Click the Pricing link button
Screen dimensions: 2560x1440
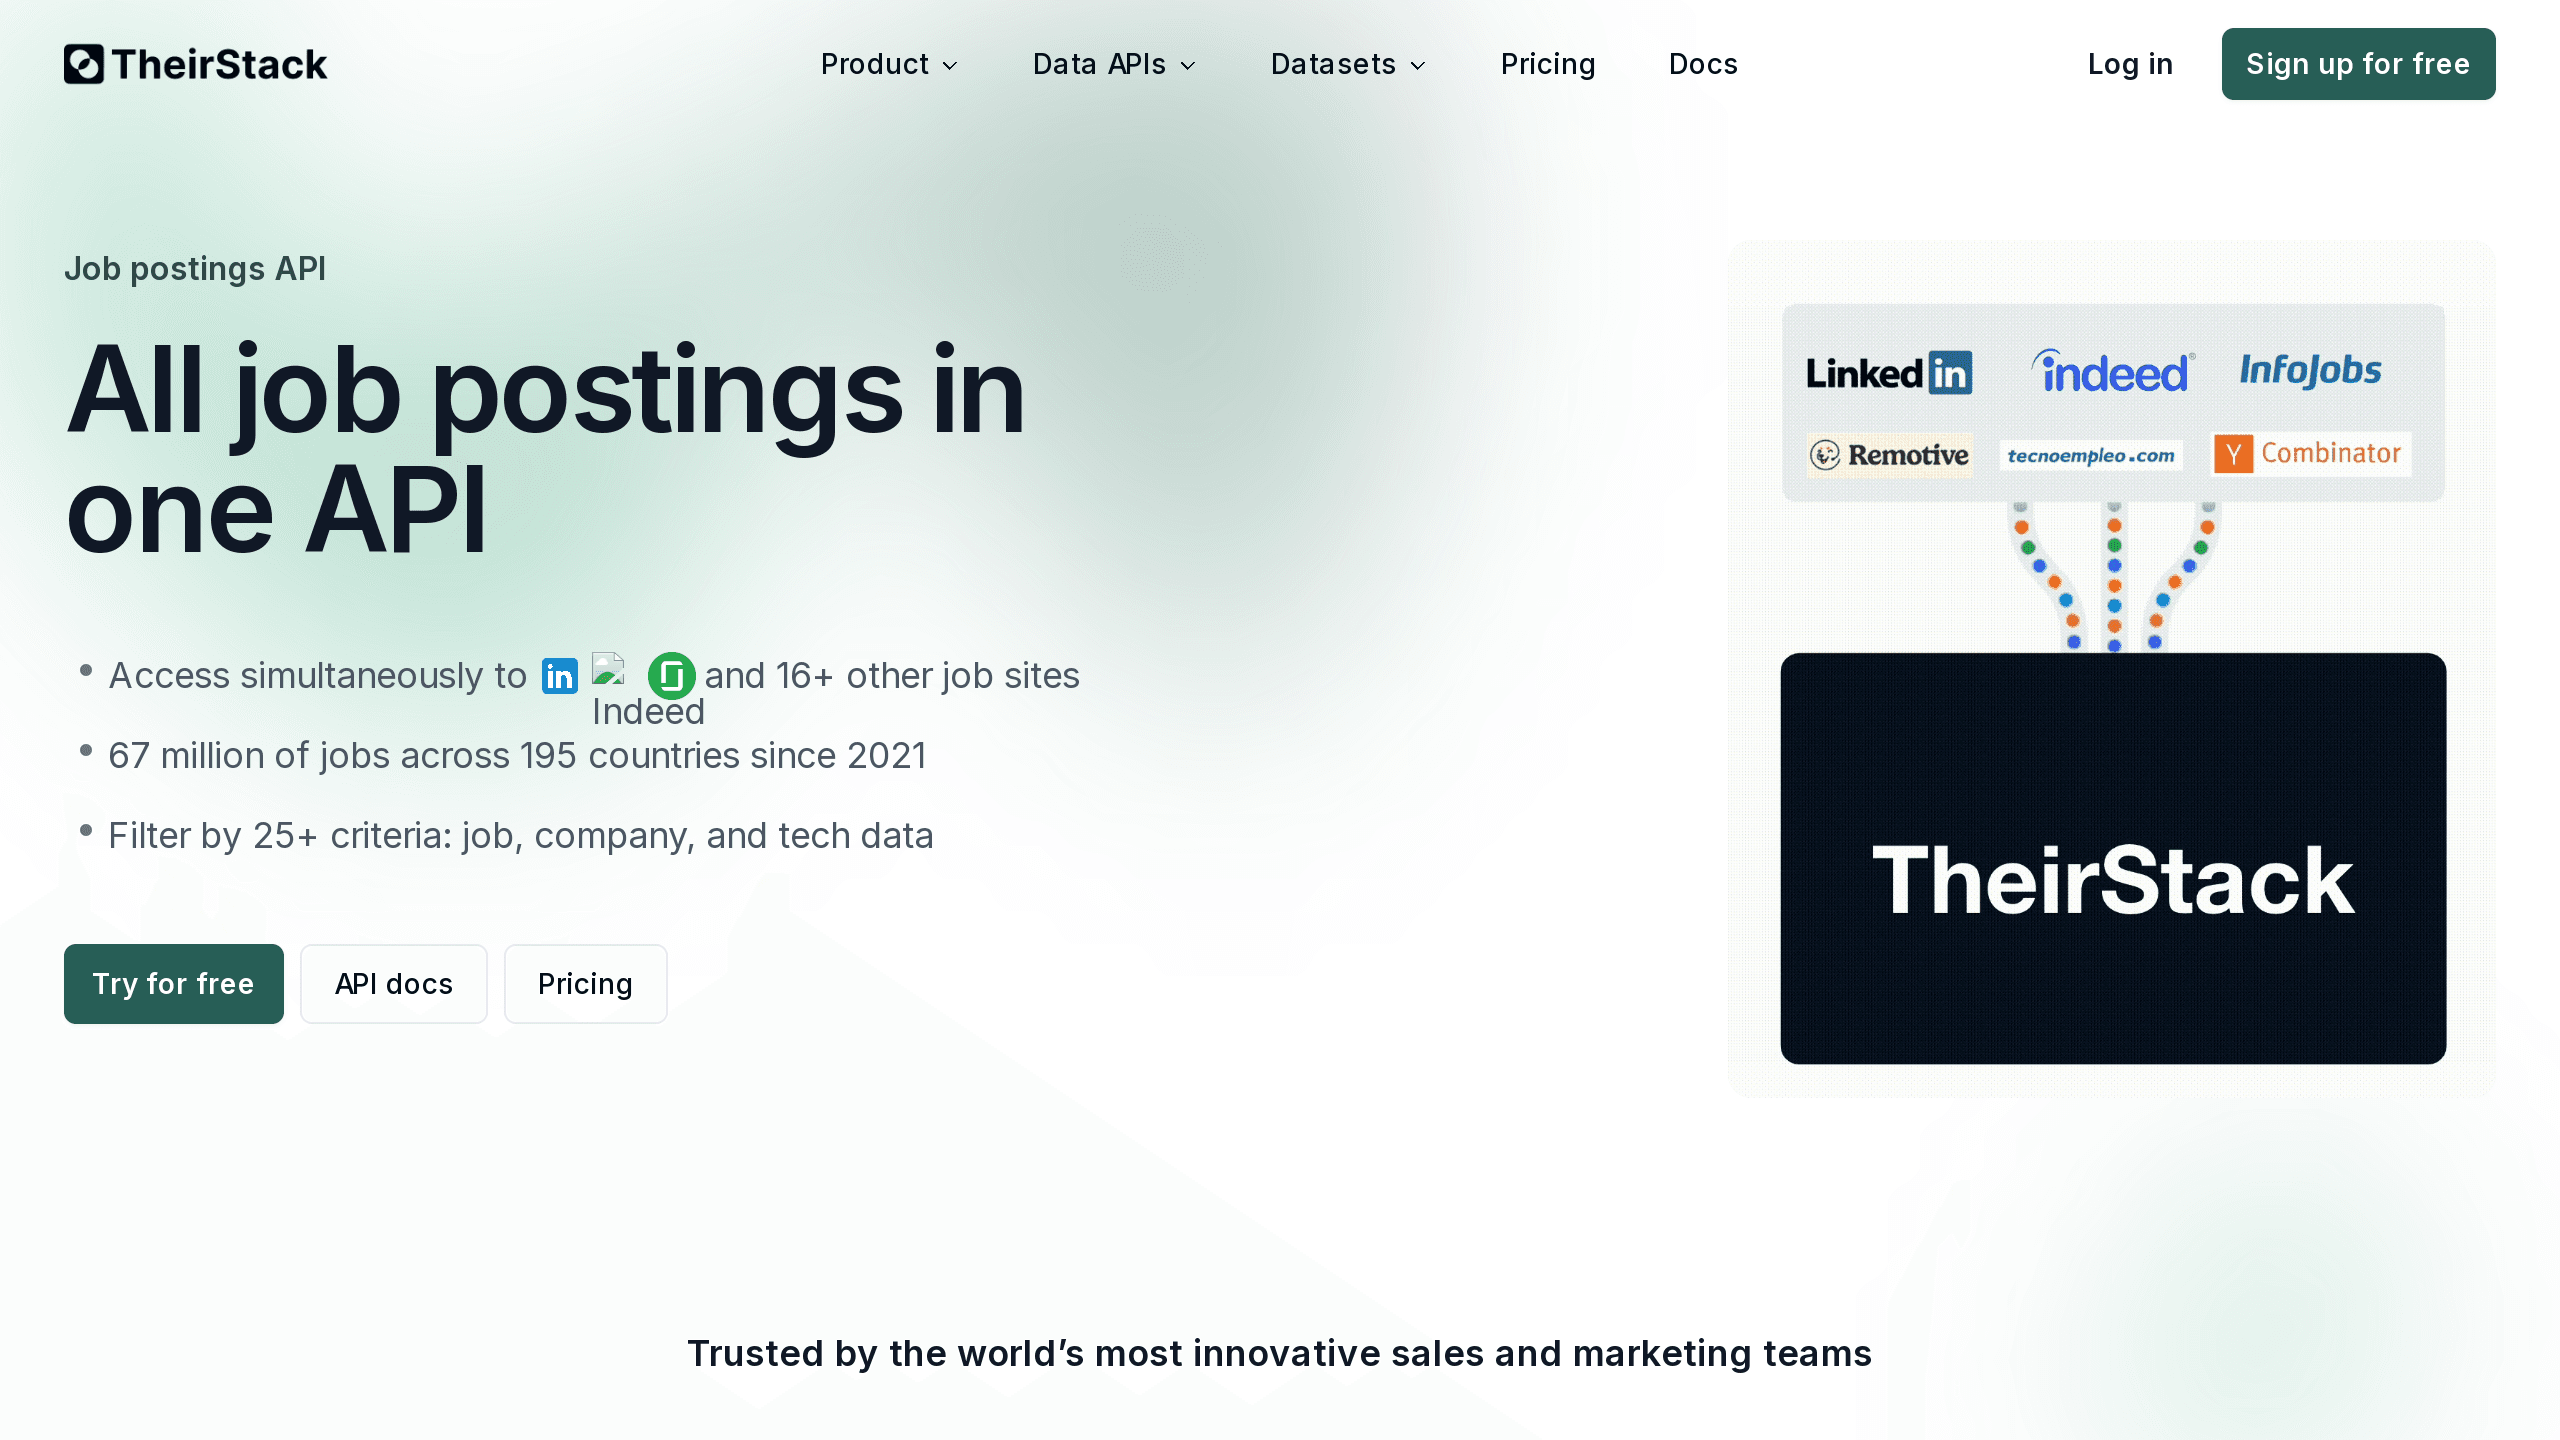585,983
